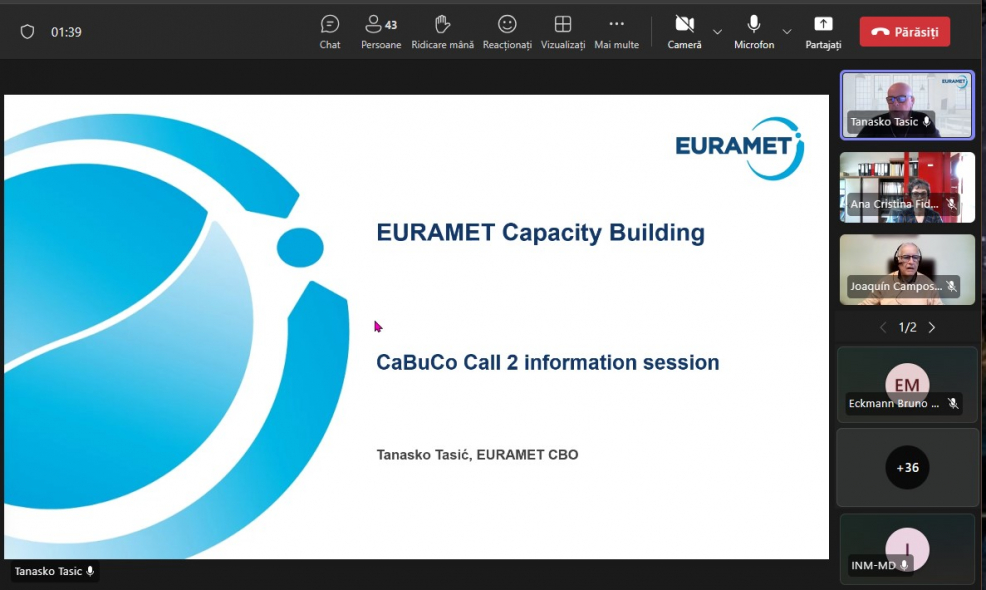
Task: Expand the camera options arrow
Action: click(717, 31)
